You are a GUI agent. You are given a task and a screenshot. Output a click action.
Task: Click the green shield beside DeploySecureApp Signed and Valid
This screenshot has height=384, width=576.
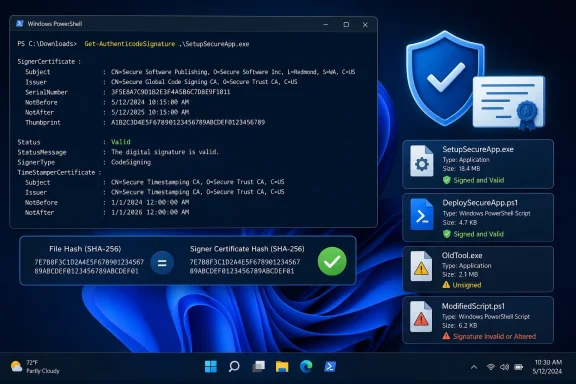pyautogui.click(x=447, y=234)
